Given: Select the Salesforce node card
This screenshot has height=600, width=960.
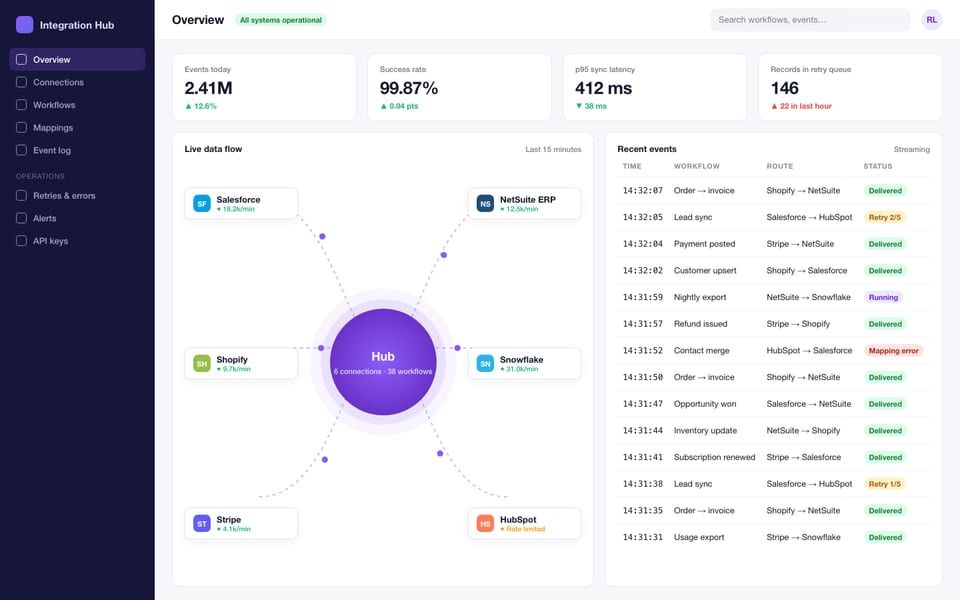Looking at the screenshot, I should (x=241, y=203).
